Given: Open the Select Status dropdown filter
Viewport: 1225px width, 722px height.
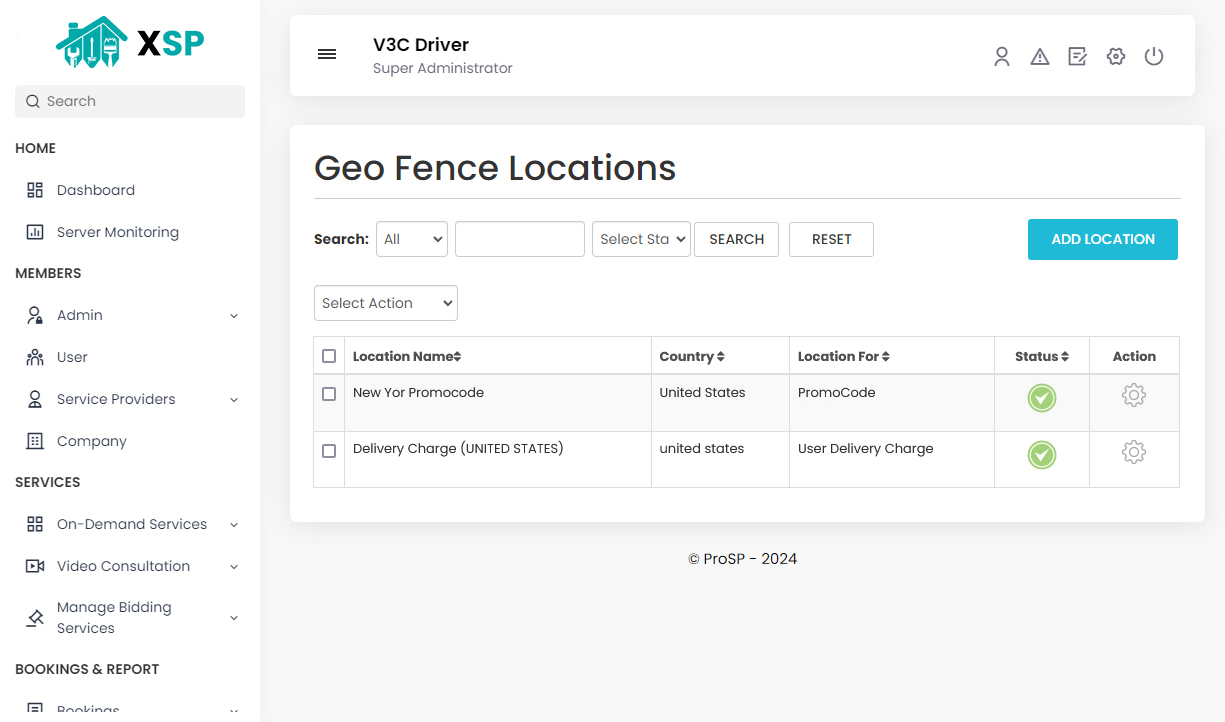Looking at the screenshot, I should (641, 239).
